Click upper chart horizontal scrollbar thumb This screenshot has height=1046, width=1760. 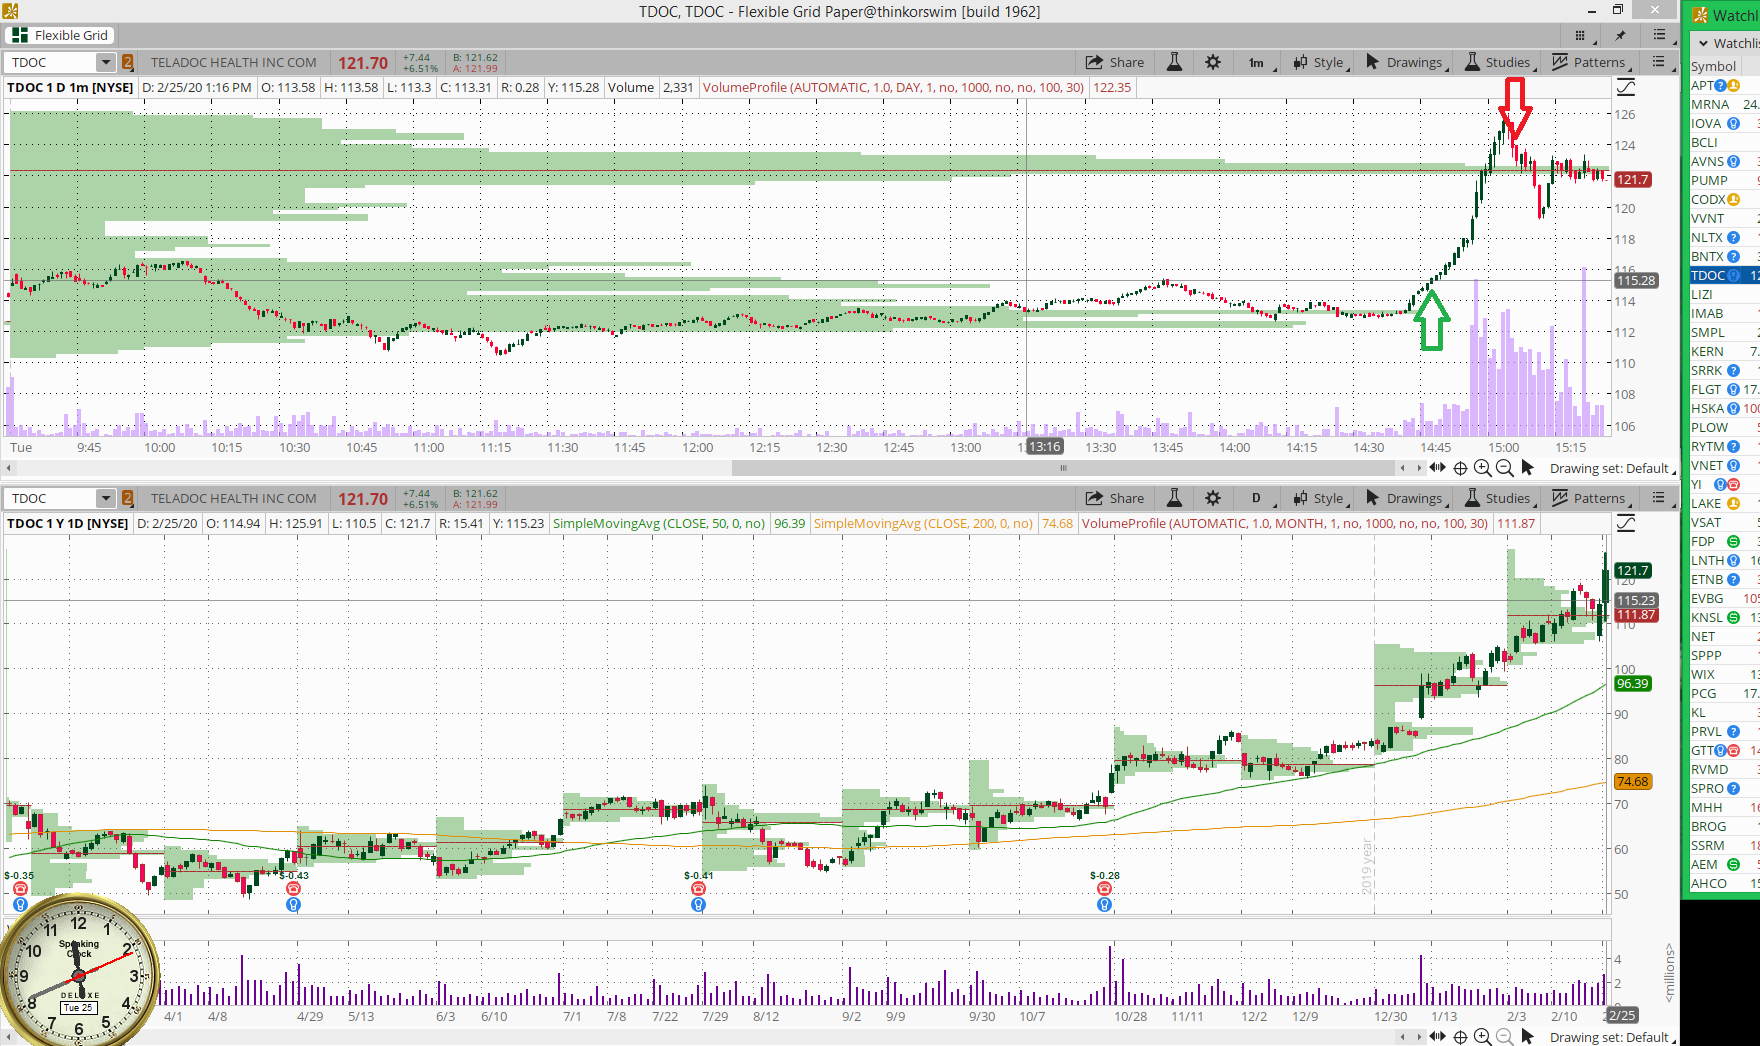(1063, 468)
